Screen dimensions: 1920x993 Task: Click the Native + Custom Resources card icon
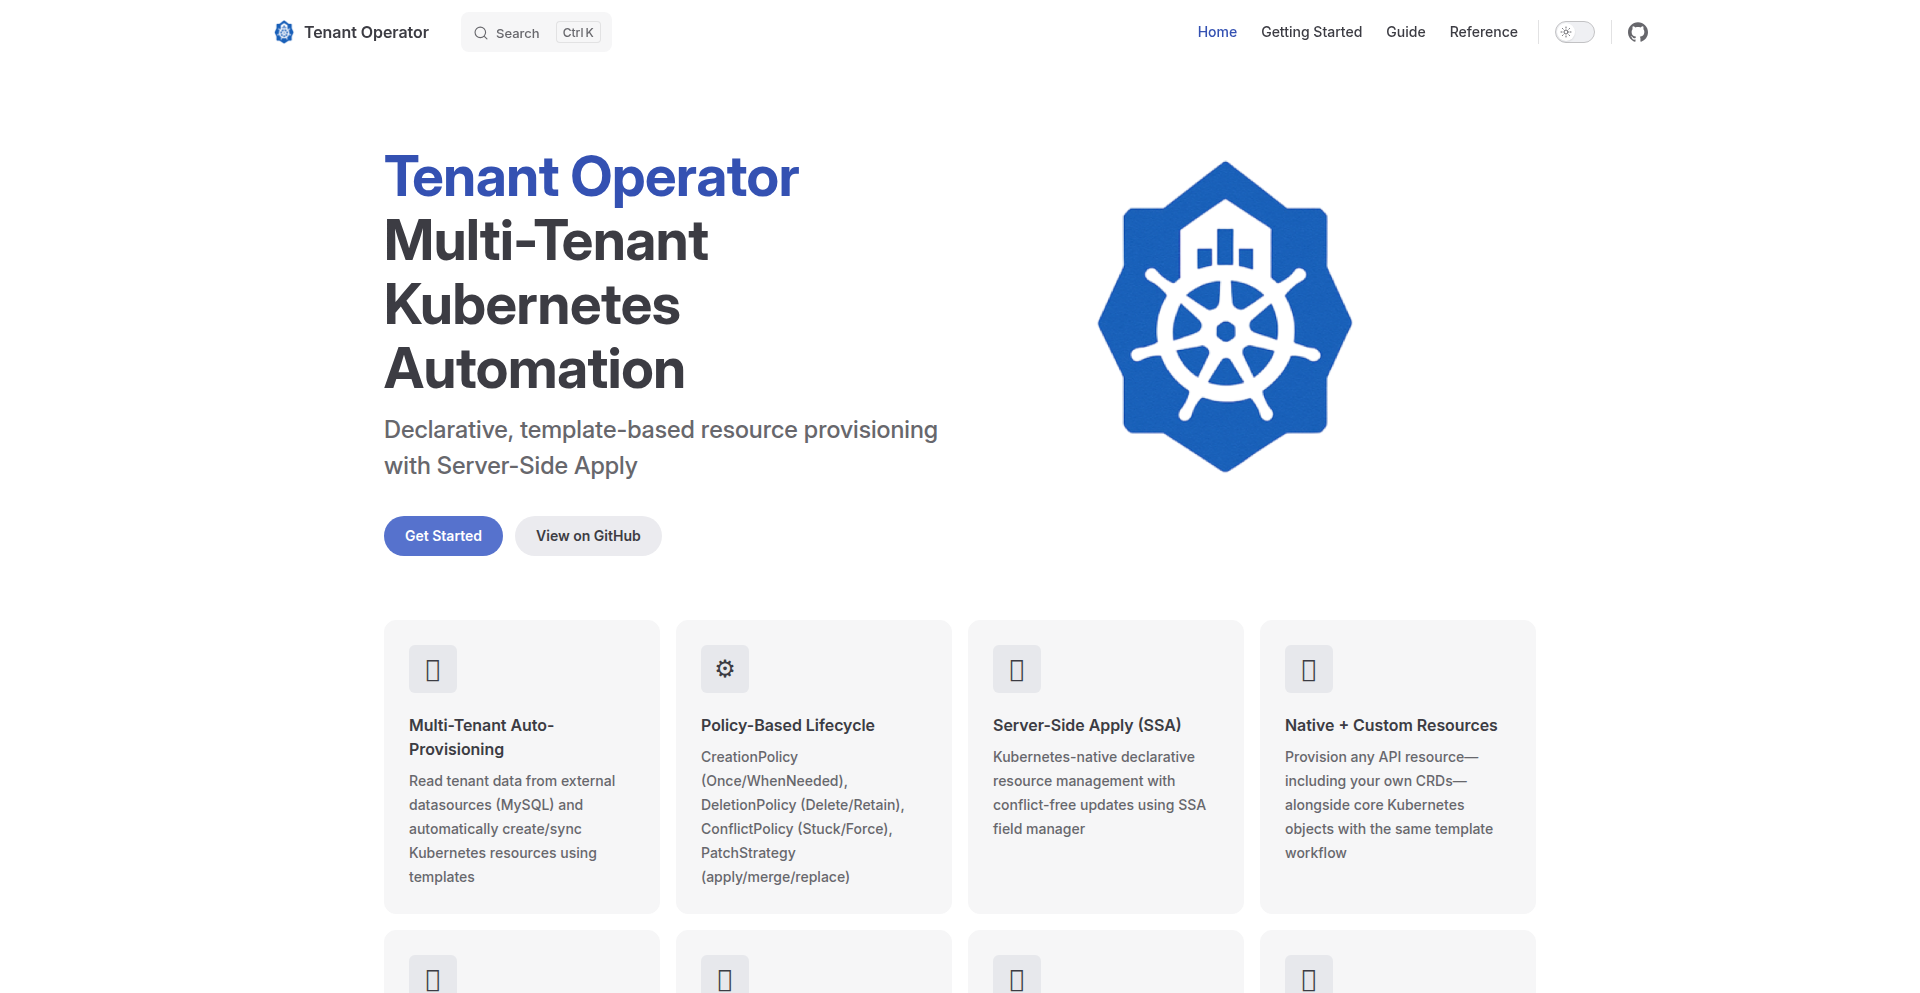point(1309,669)
